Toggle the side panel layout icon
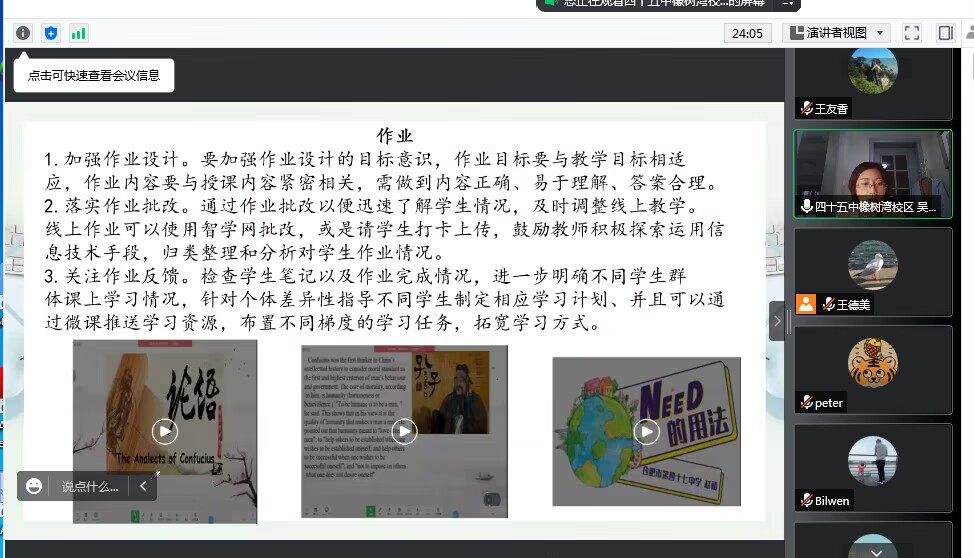 point(945,33)
